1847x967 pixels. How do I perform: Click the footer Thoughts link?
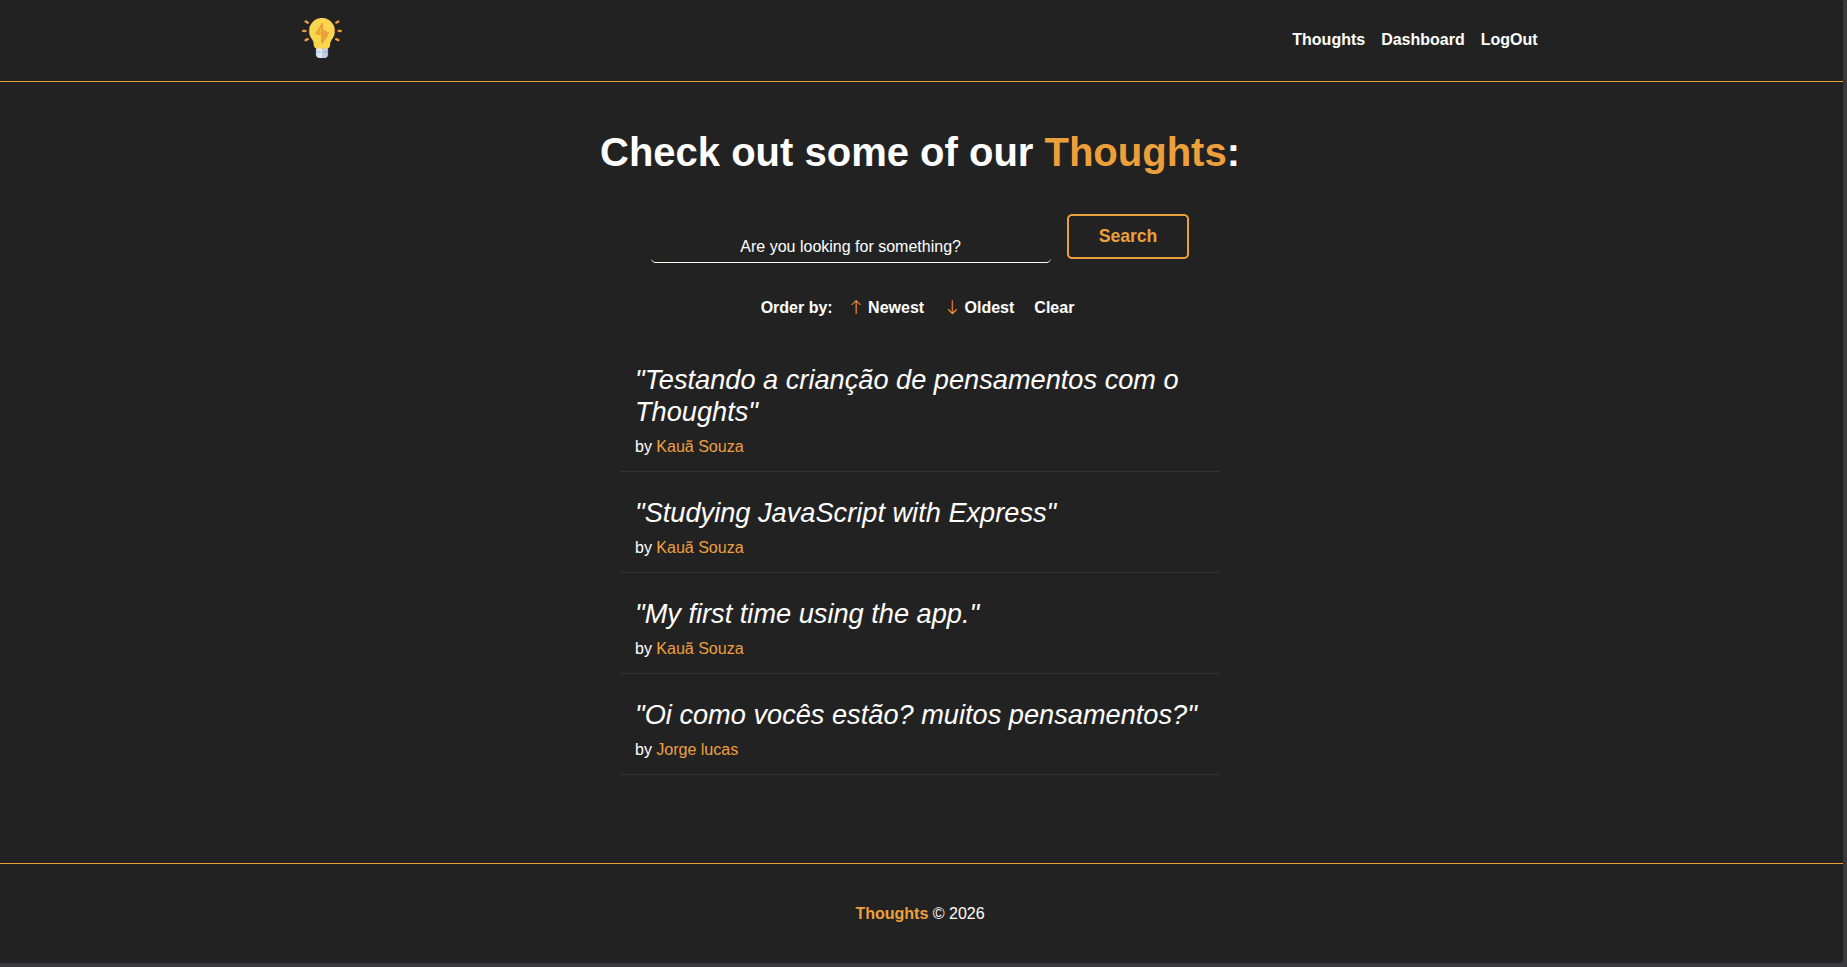pyautogui.click(x=891, y=913)
